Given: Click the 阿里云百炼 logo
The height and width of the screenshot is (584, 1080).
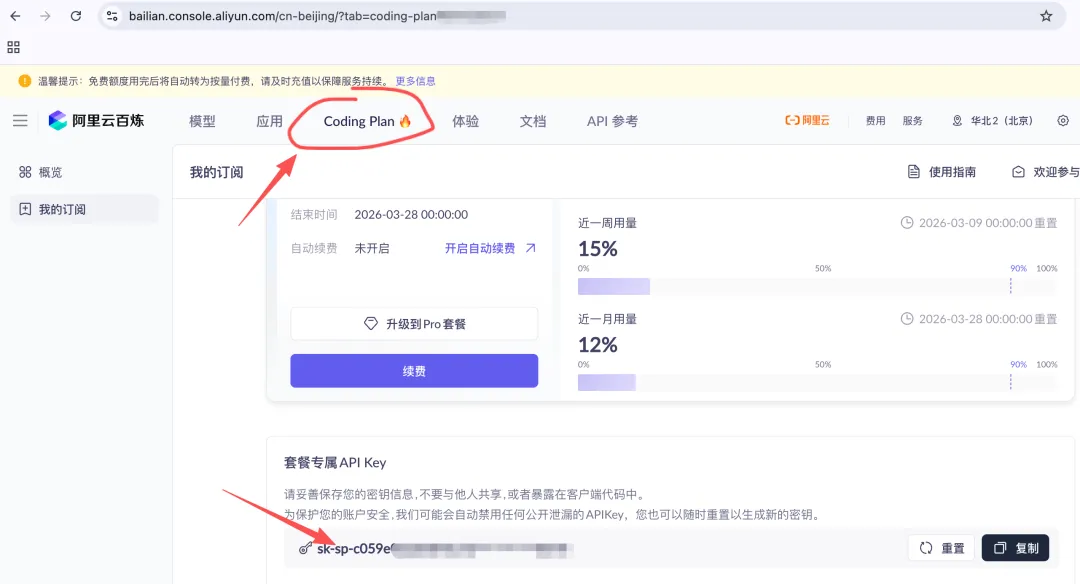Looking at the screenshot, I should coord(96,121).
